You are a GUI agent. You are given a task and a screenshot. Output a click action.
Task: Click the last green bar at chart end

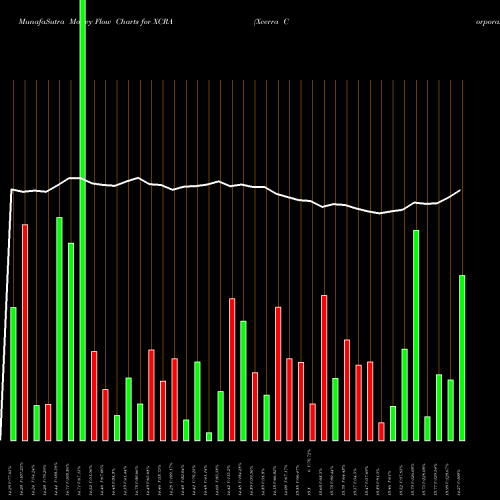click(x=462, y=358)
